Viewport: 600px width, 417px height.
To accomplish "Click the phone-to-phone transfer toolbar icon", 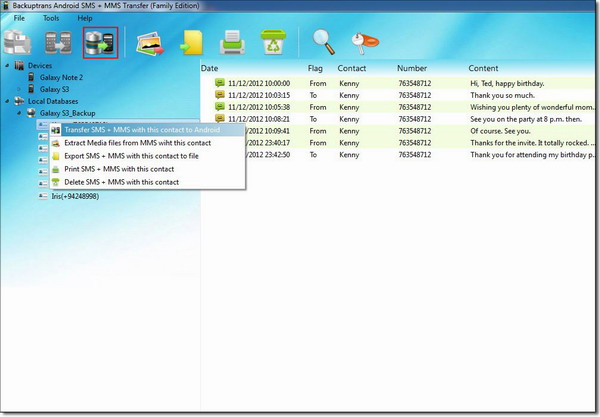I will (x=58, y=42).
